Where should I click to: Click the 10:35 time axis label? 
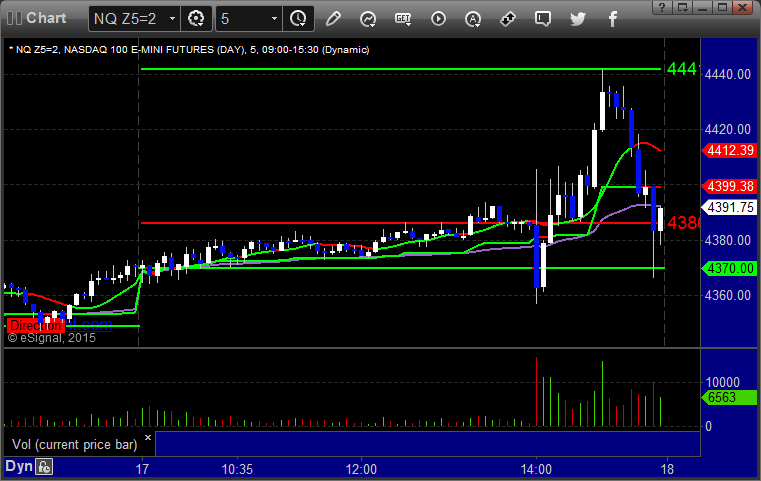(x=237, y=469)
